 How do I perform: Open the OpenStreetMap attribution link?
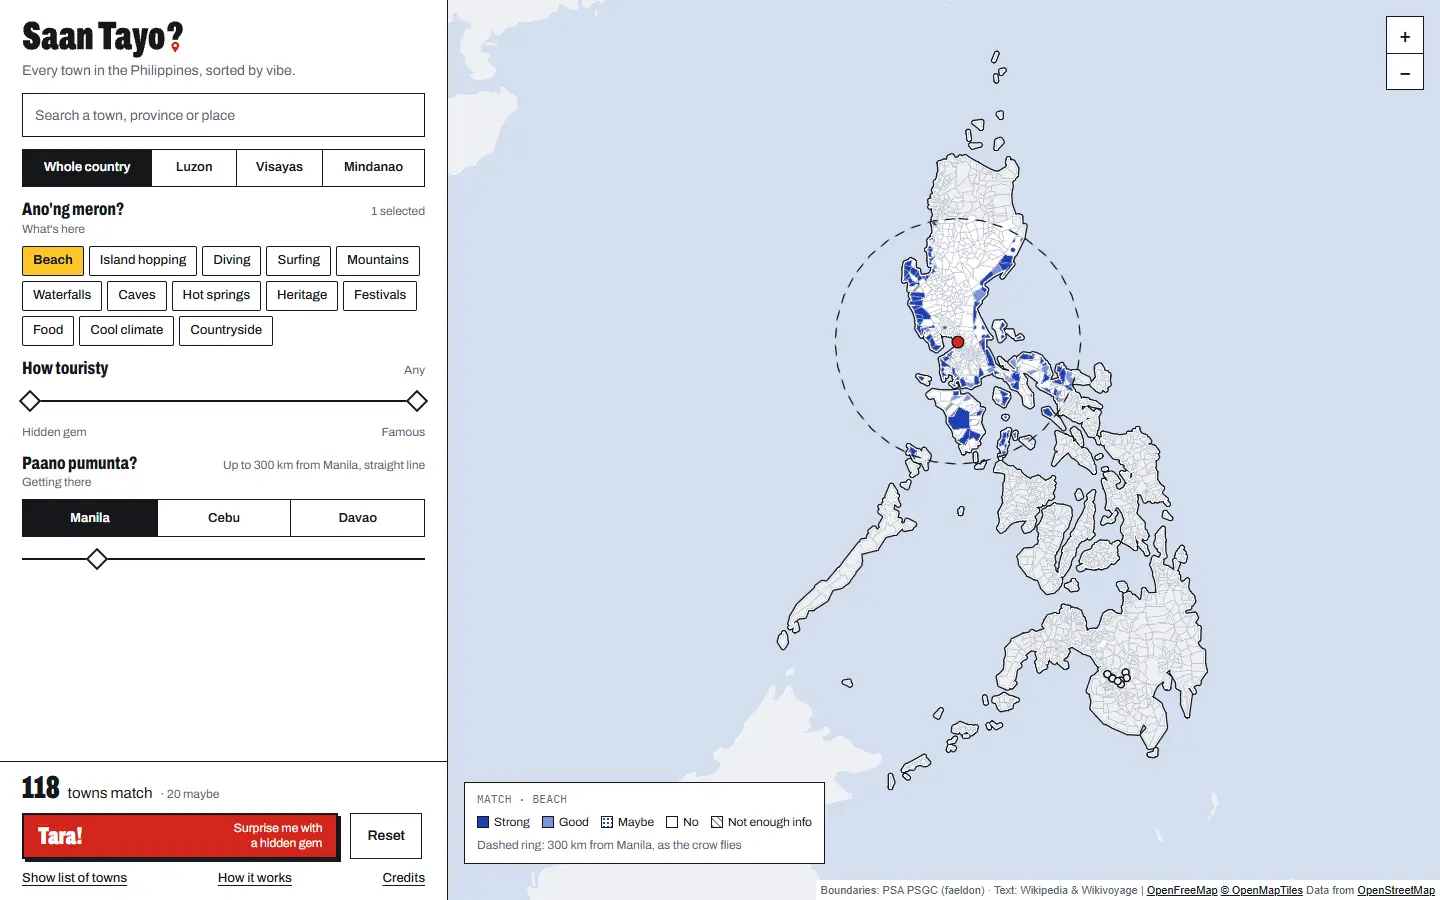point(1396,890)
